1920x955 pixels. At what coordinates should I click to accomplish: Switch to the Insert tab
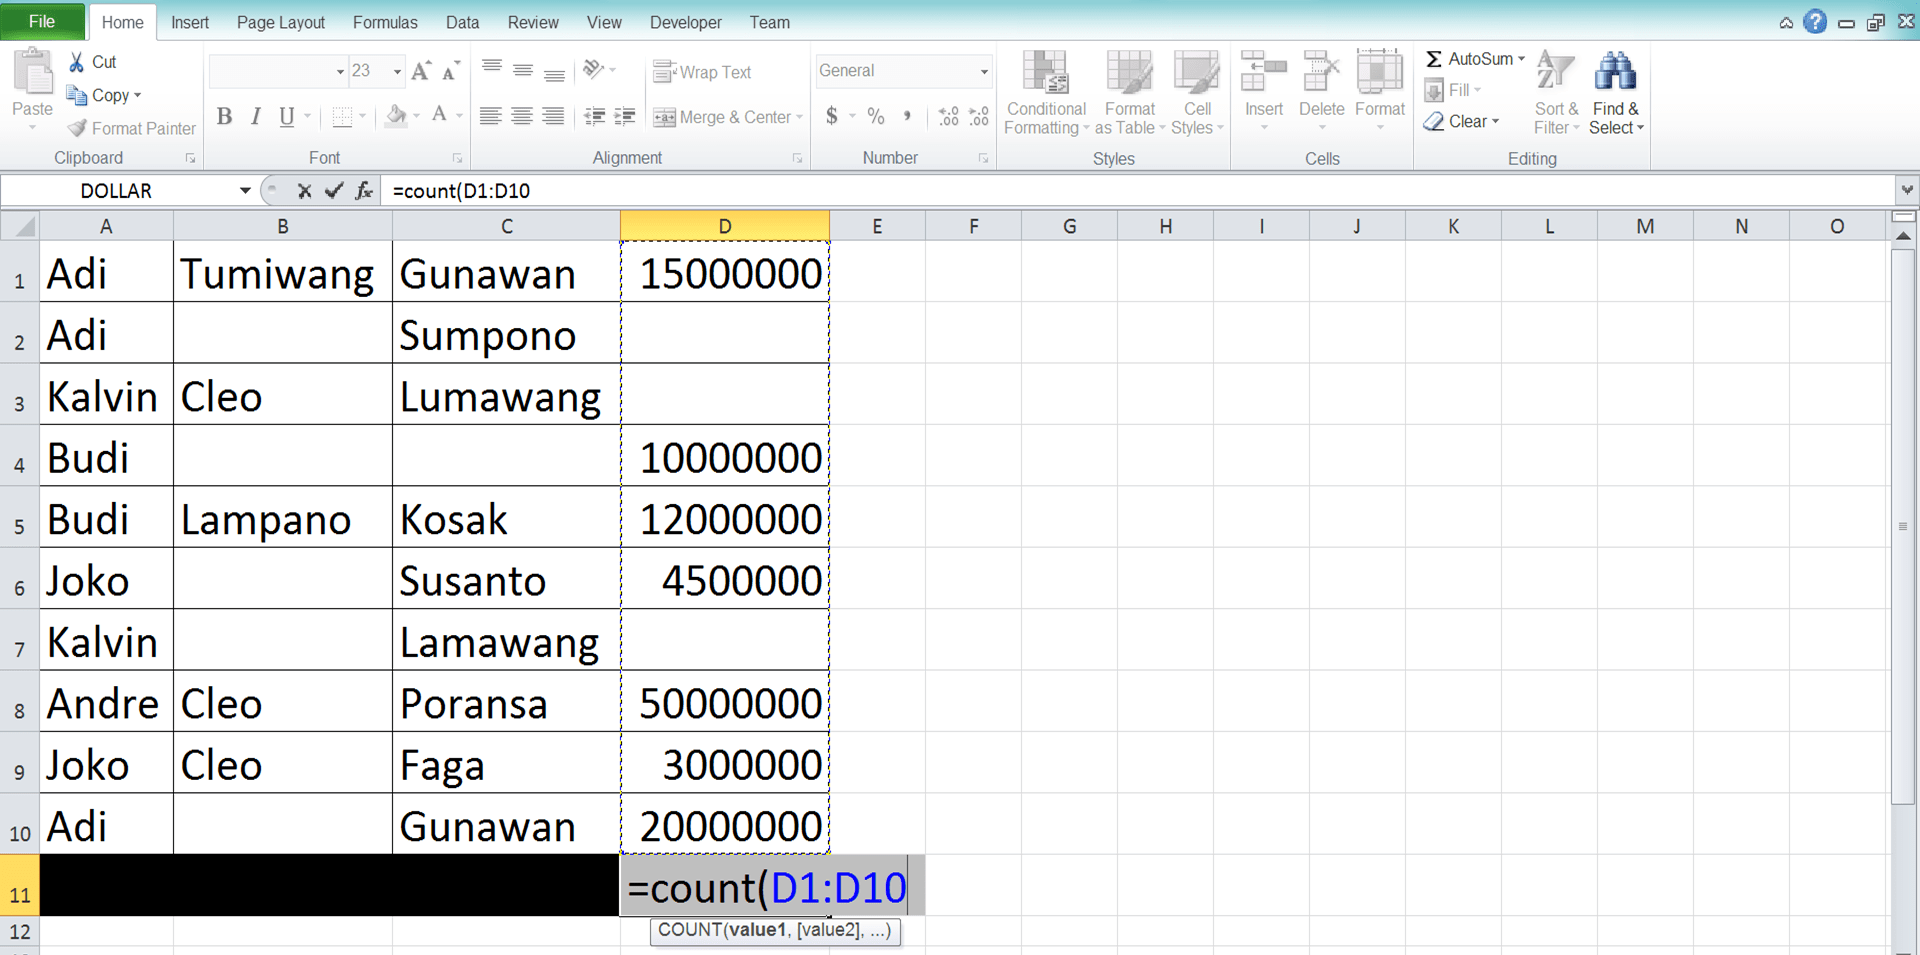pyautogui.click(x=190, y=22)
